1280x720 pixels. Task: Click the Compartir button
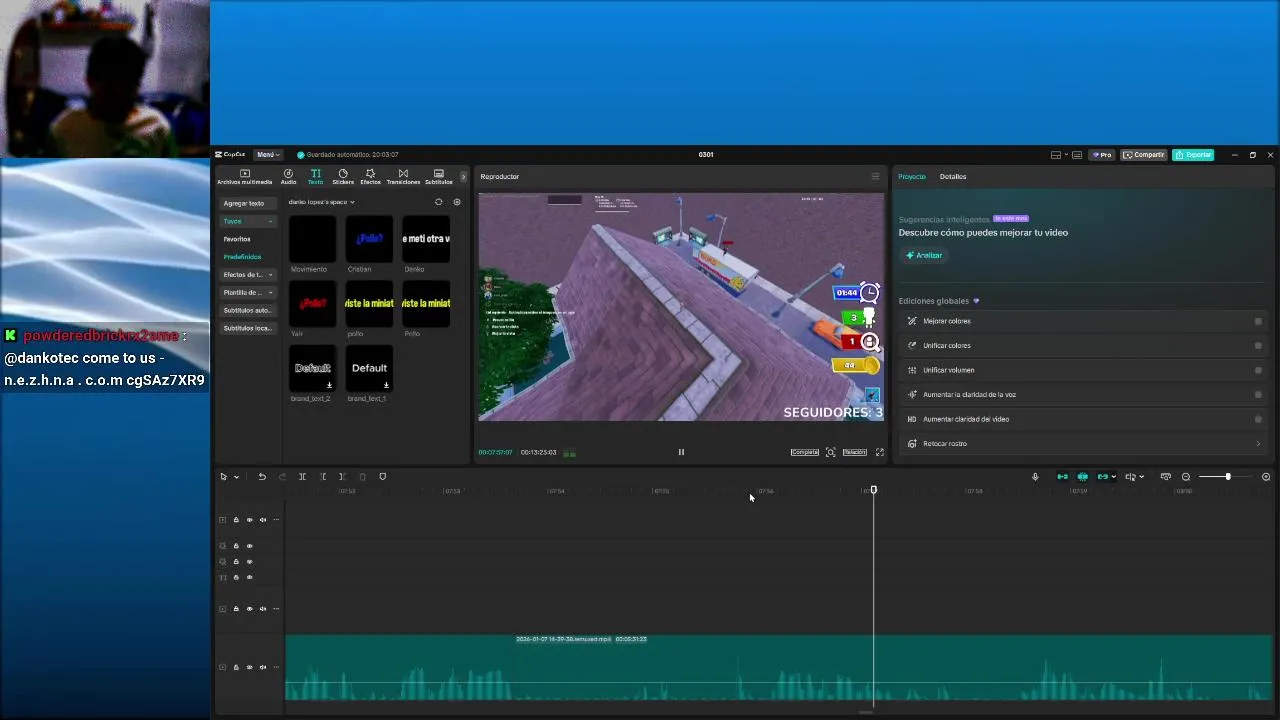[x=1143, y=155]
